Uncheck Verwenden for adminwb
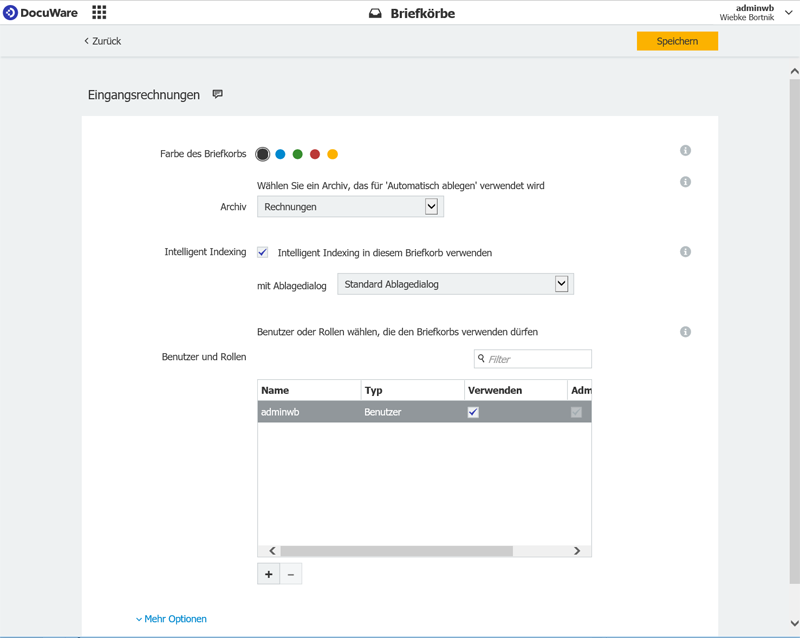The height and width of the screenshot is (638, 800). pyautogui.click(x=473, y=412)
